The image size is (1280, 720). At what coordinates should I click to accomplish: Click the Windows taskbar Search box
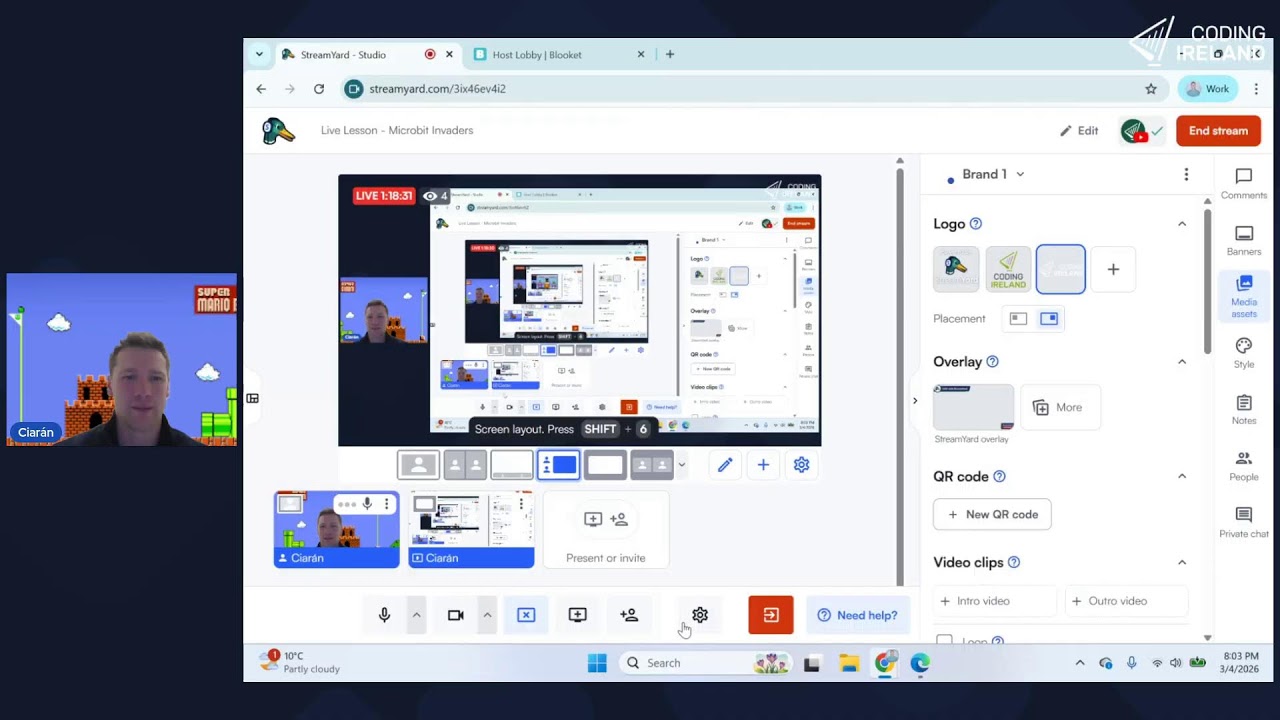tap(704, 663)
